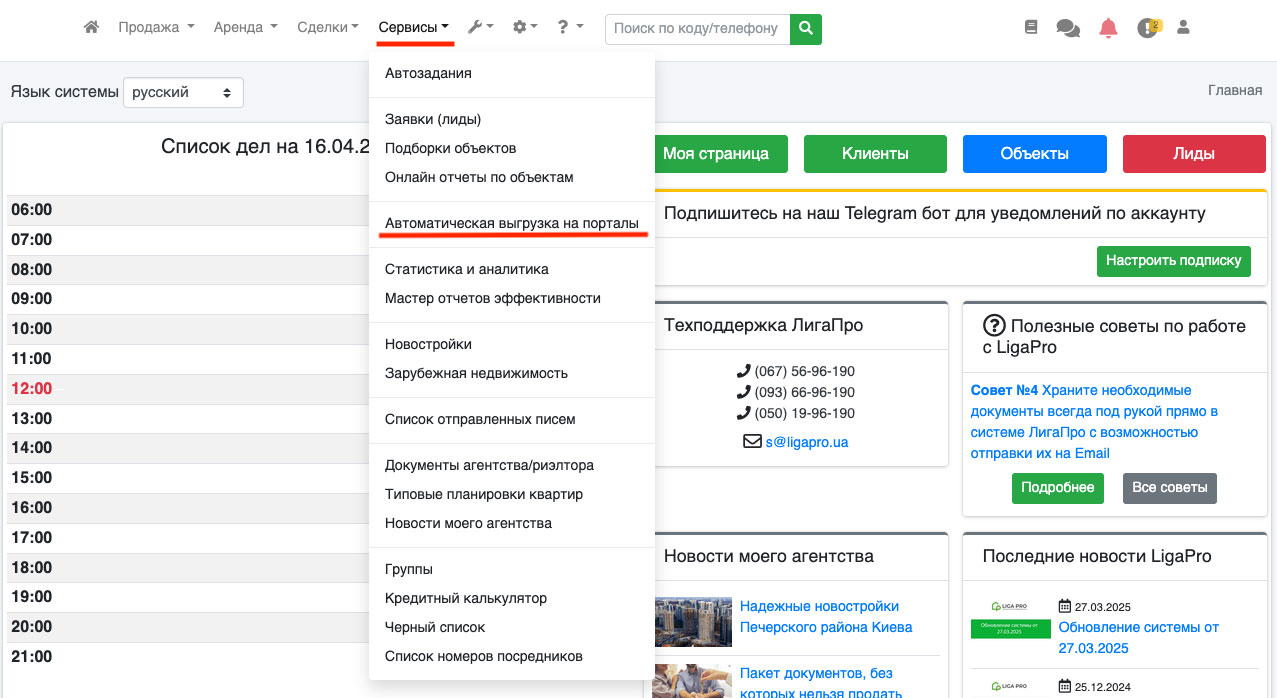
Task: Expand the question mark help dropdown
Action: [570, 28]
